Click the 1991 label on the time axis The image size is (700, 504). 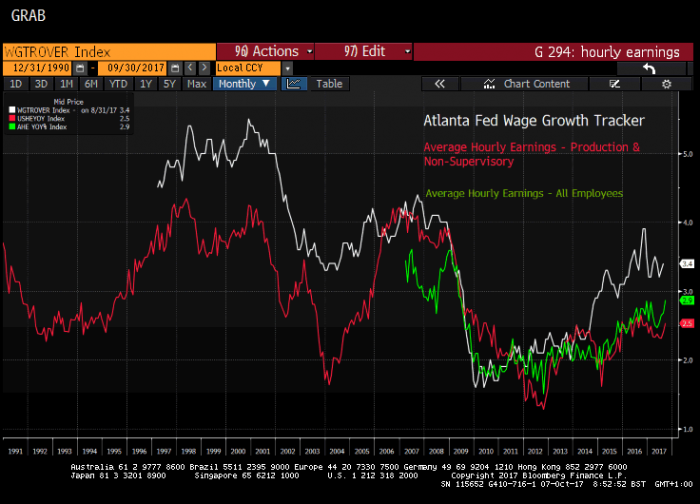(15, 451)
